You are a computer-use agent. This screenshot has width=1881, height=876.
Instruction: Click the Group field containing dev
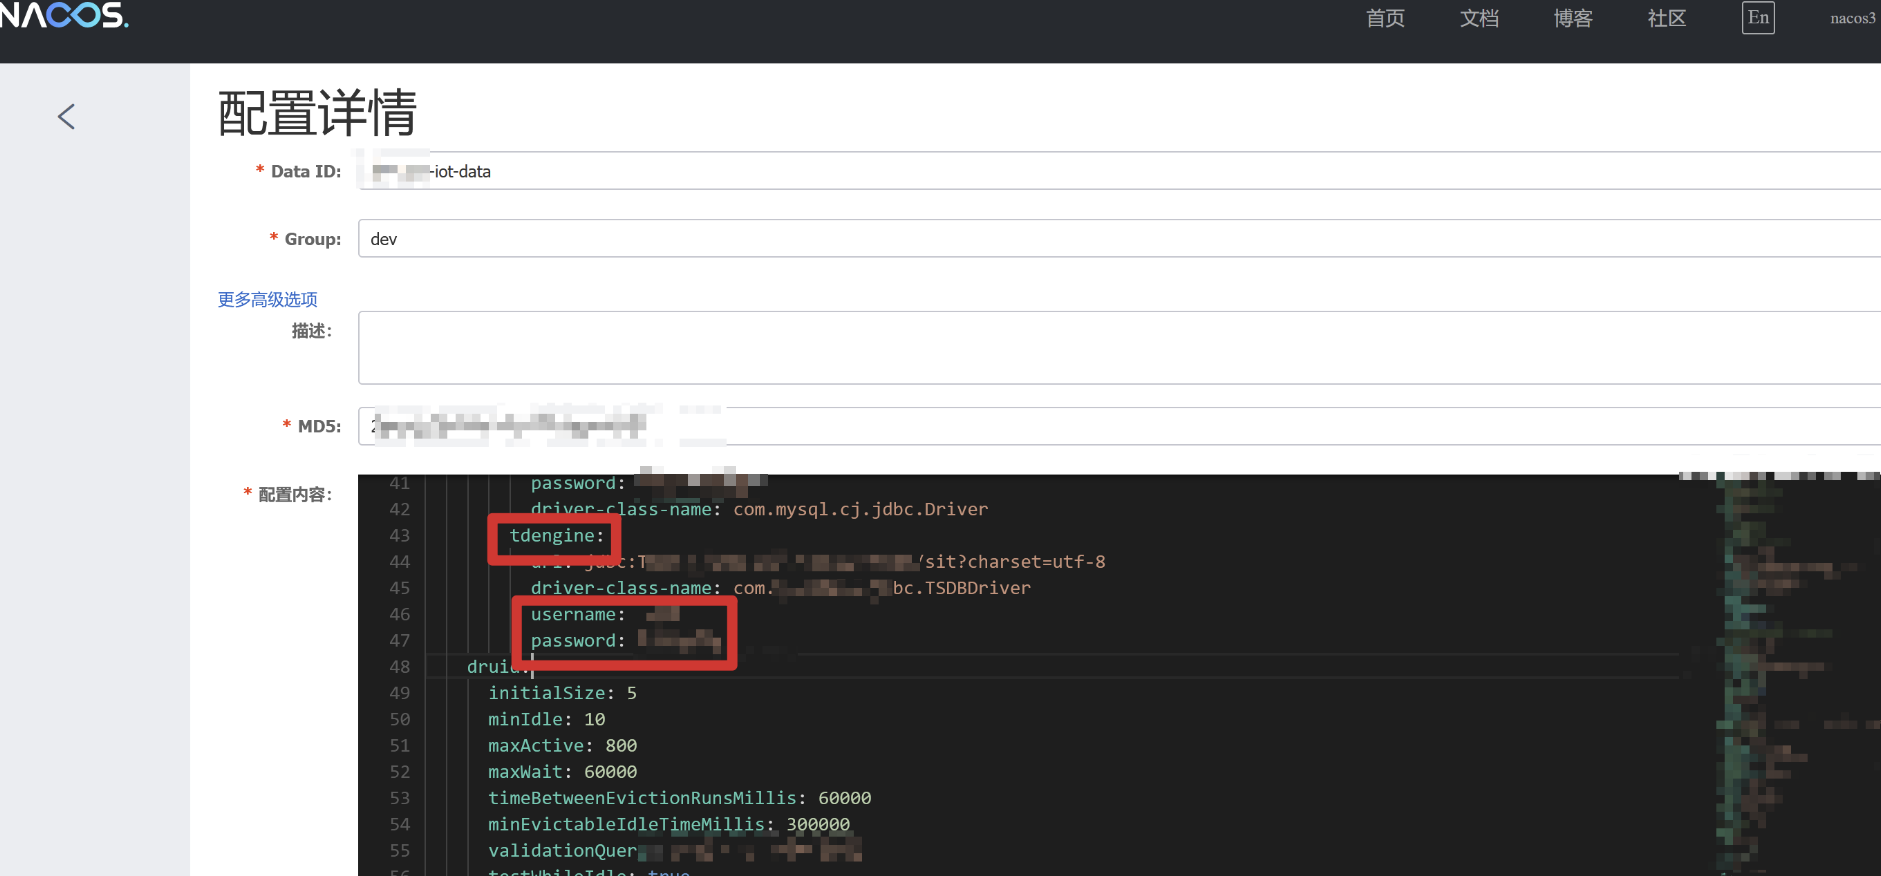1119,239
